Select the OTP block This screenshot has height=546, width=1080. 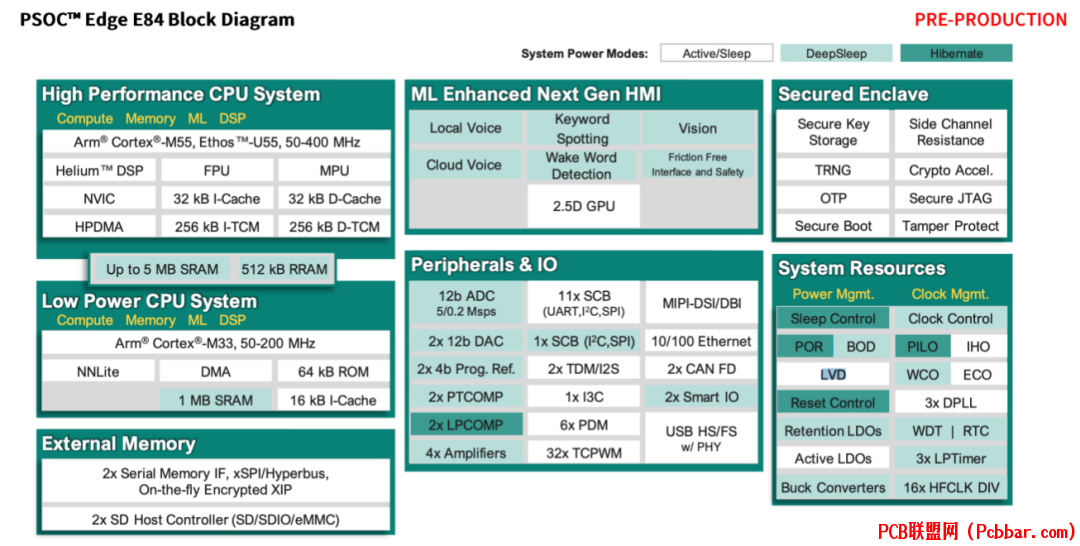(833, 198)
